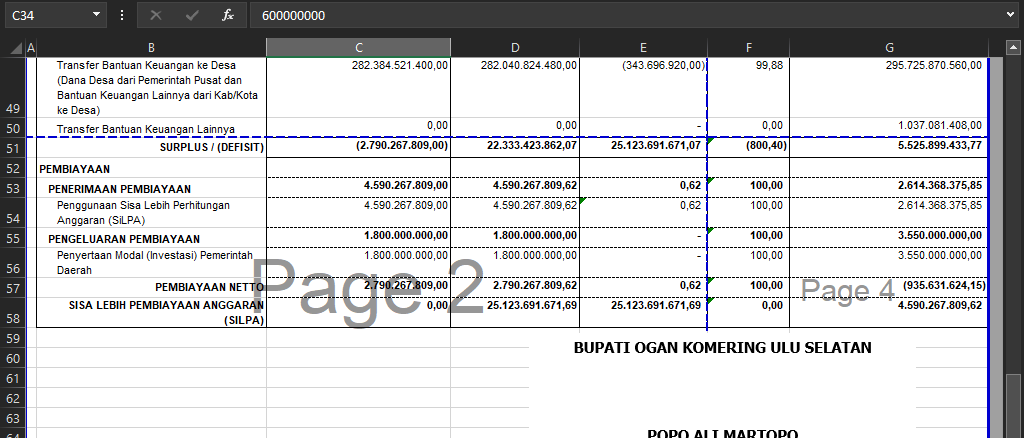Viewport: 1024px width, 438px height.
Task: Select row 58 header
Action: click(x=13, y=318)
